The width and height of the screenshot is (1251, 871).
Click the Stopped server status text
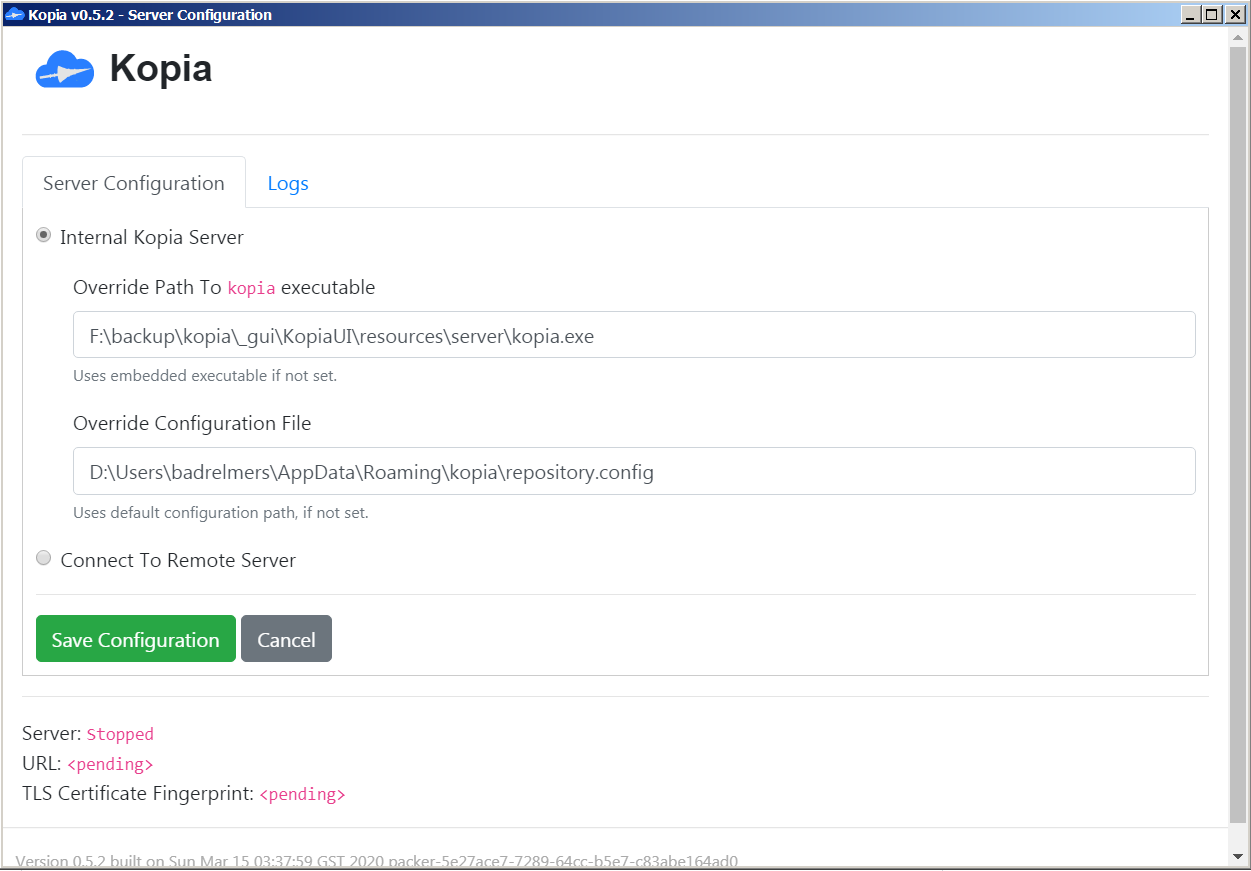tap(119, 734)
